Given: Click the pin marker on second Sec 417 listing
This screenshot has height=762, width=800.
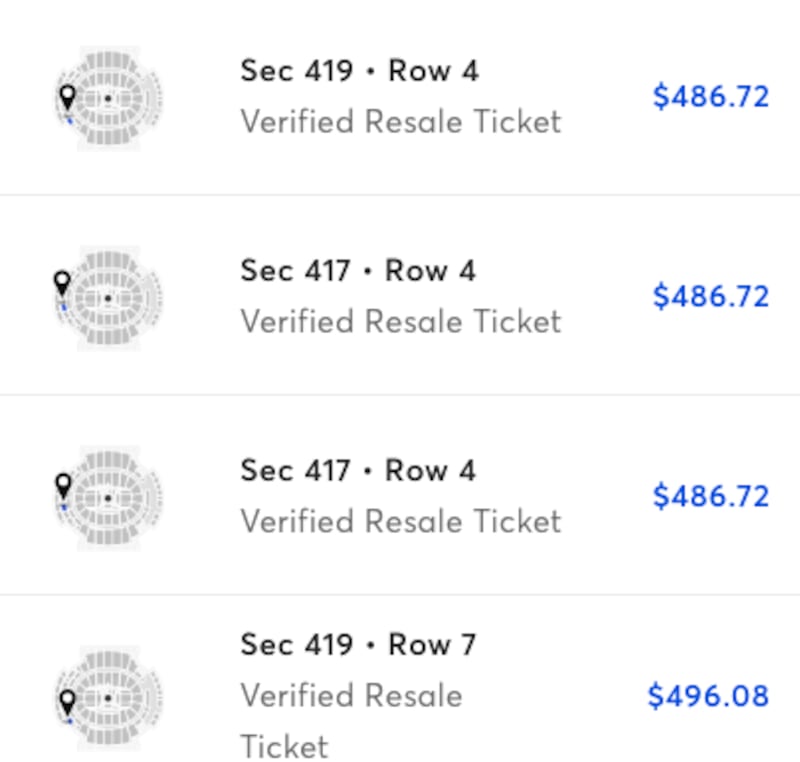Looking at the screenshot, I should (63, 485).
